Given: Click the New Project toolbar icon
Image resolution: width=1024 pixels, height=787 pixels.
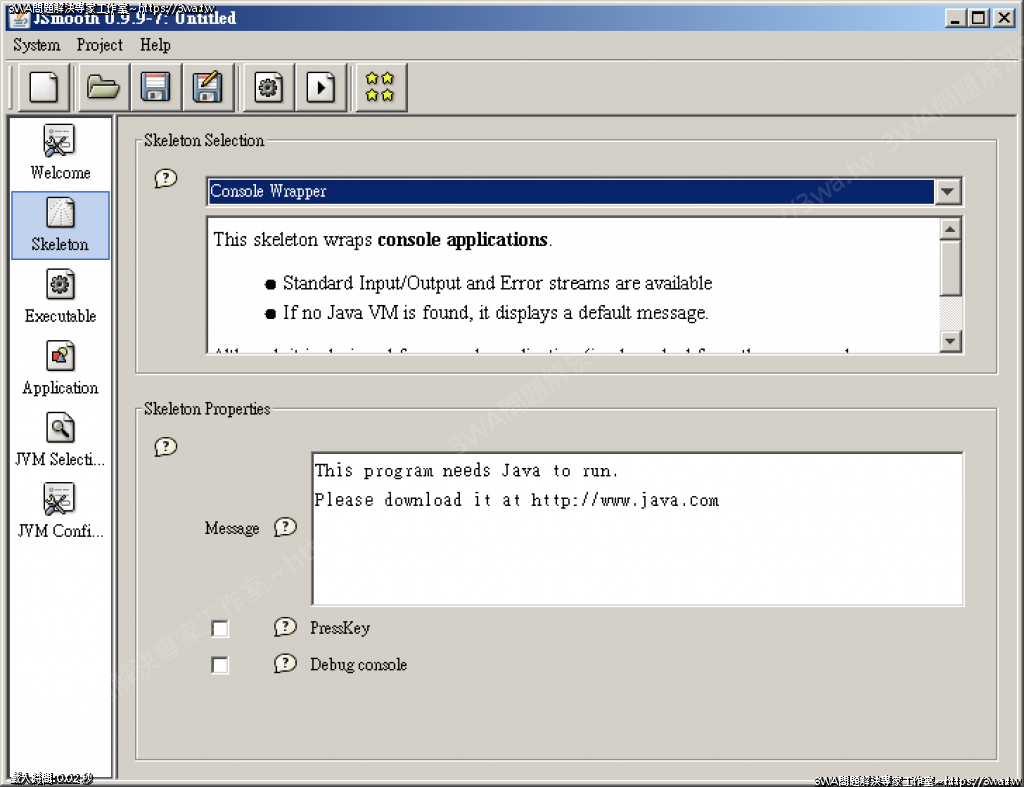Looking at the screenshot, I should pos(44,88).
